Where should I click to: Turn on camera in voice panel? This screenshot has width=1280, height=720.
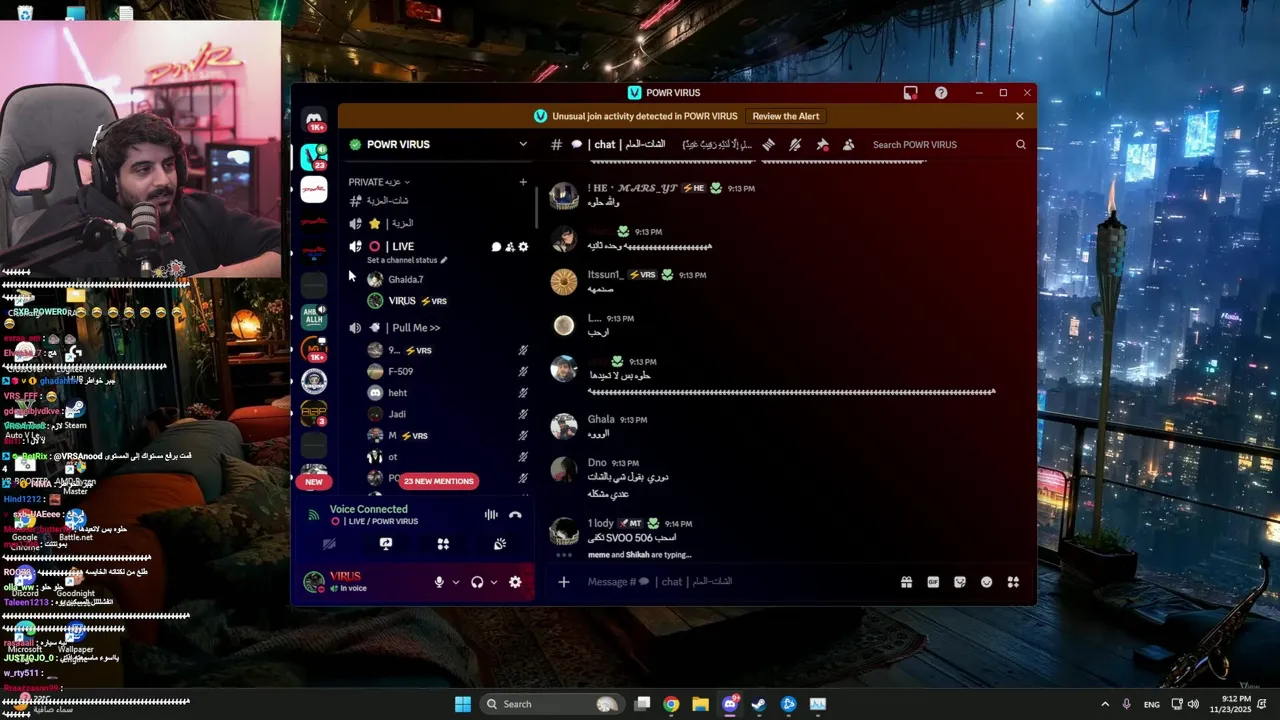(x=329, y=544)
